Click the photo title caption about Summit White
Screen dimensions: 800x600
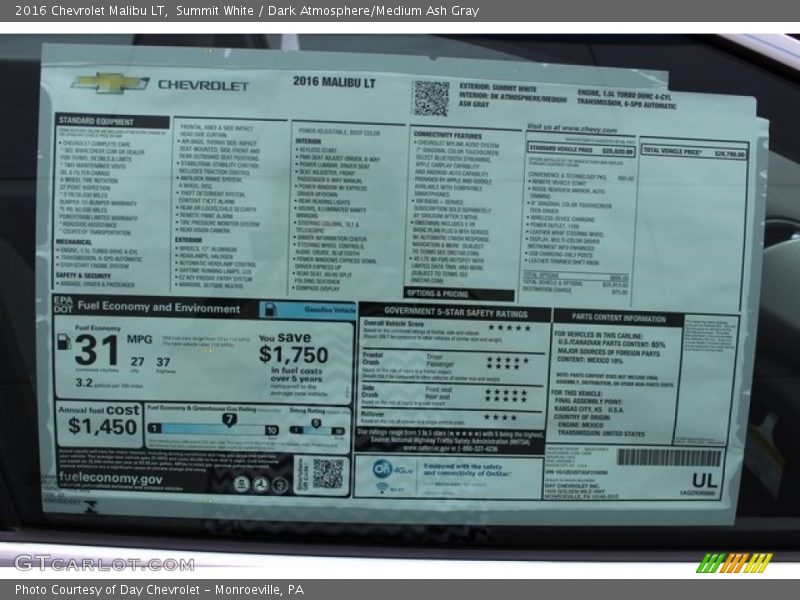(x=247, y=10)
